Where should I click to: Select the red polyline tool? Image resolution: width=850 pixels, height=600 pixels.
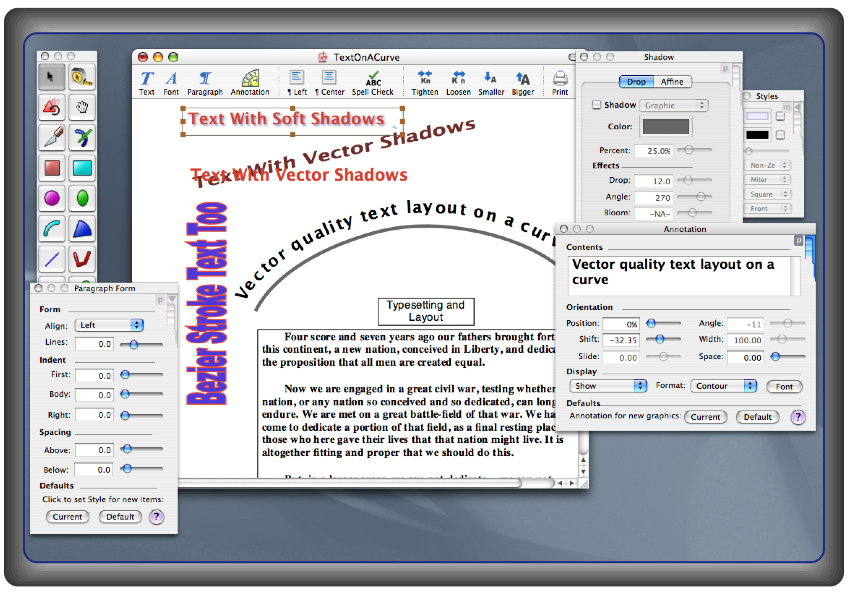(82, 259)
